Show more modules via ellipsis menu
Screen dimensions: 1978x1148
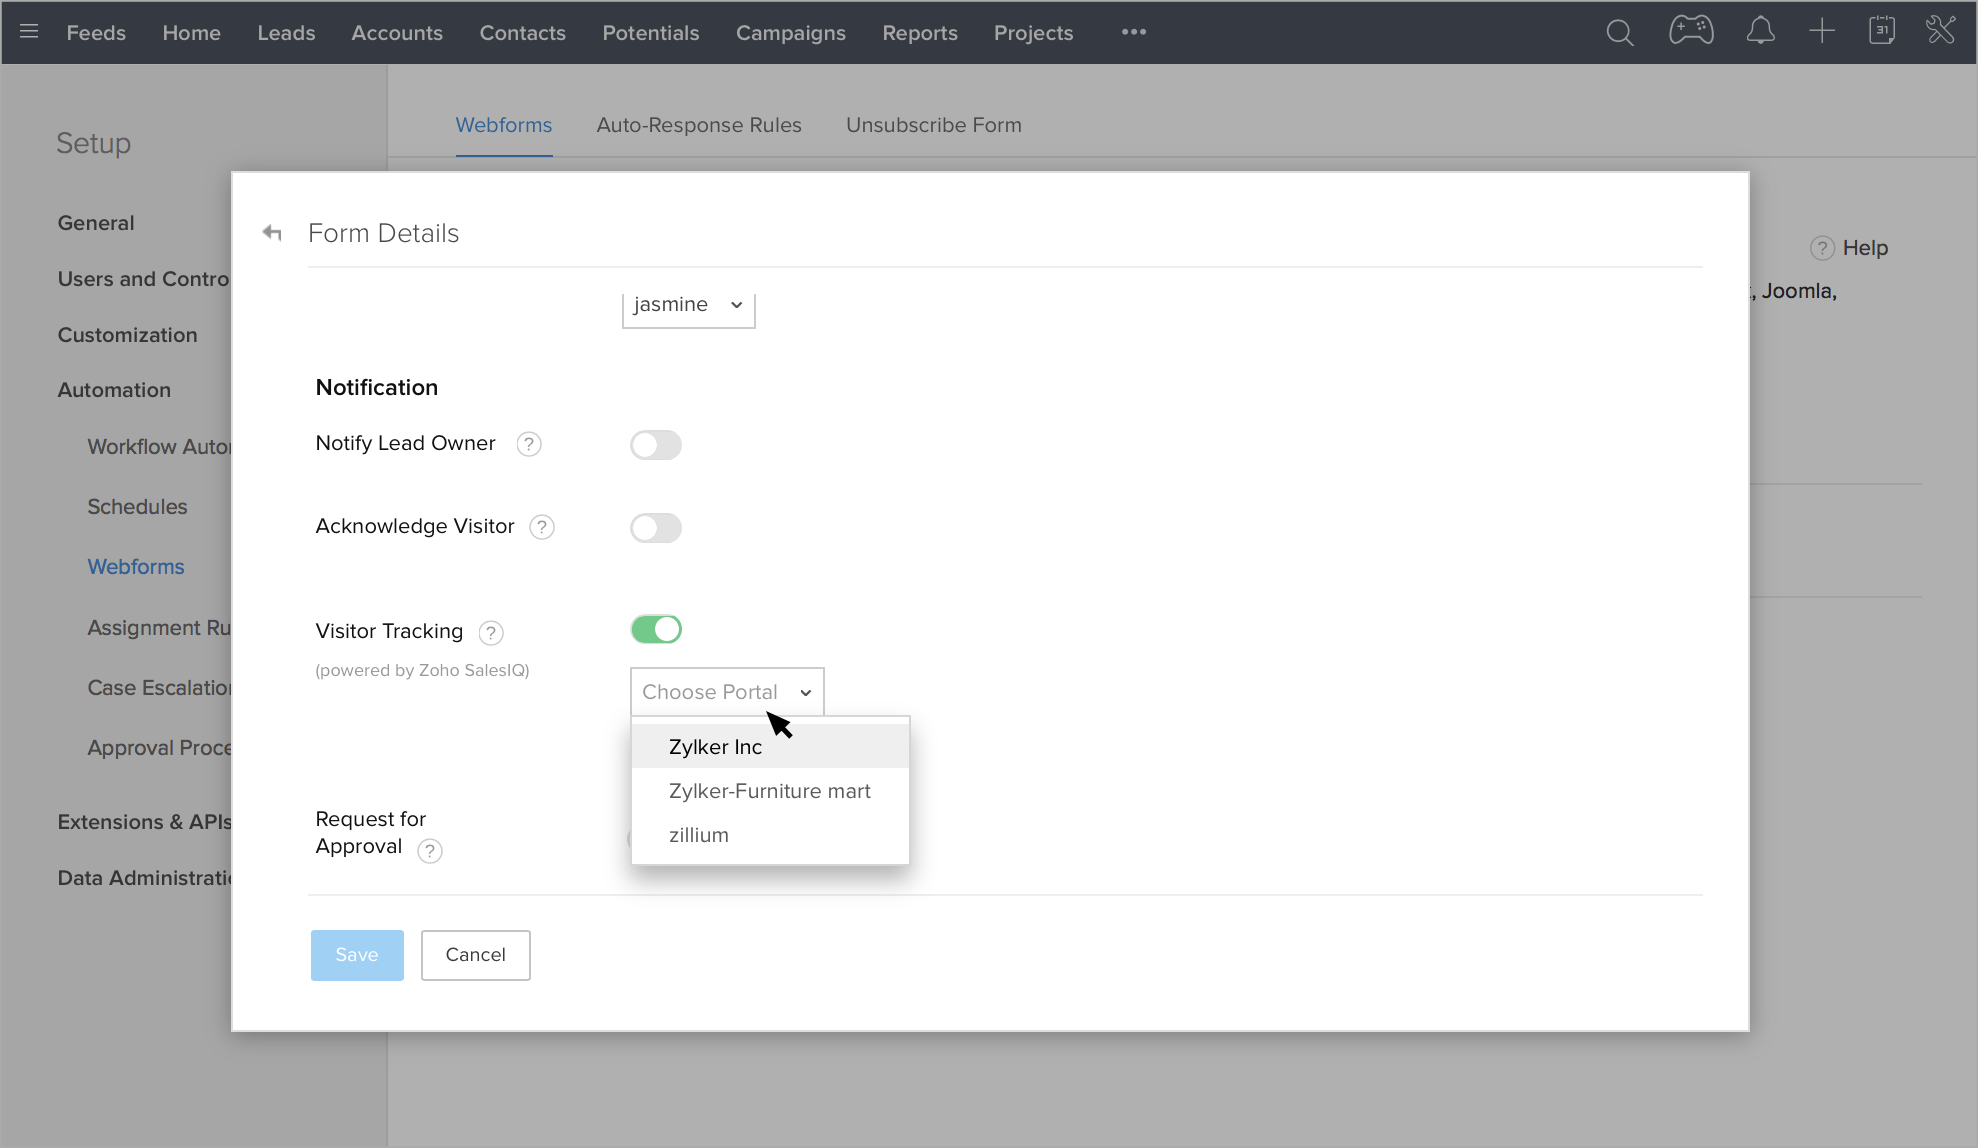[x=1133, y=32]
